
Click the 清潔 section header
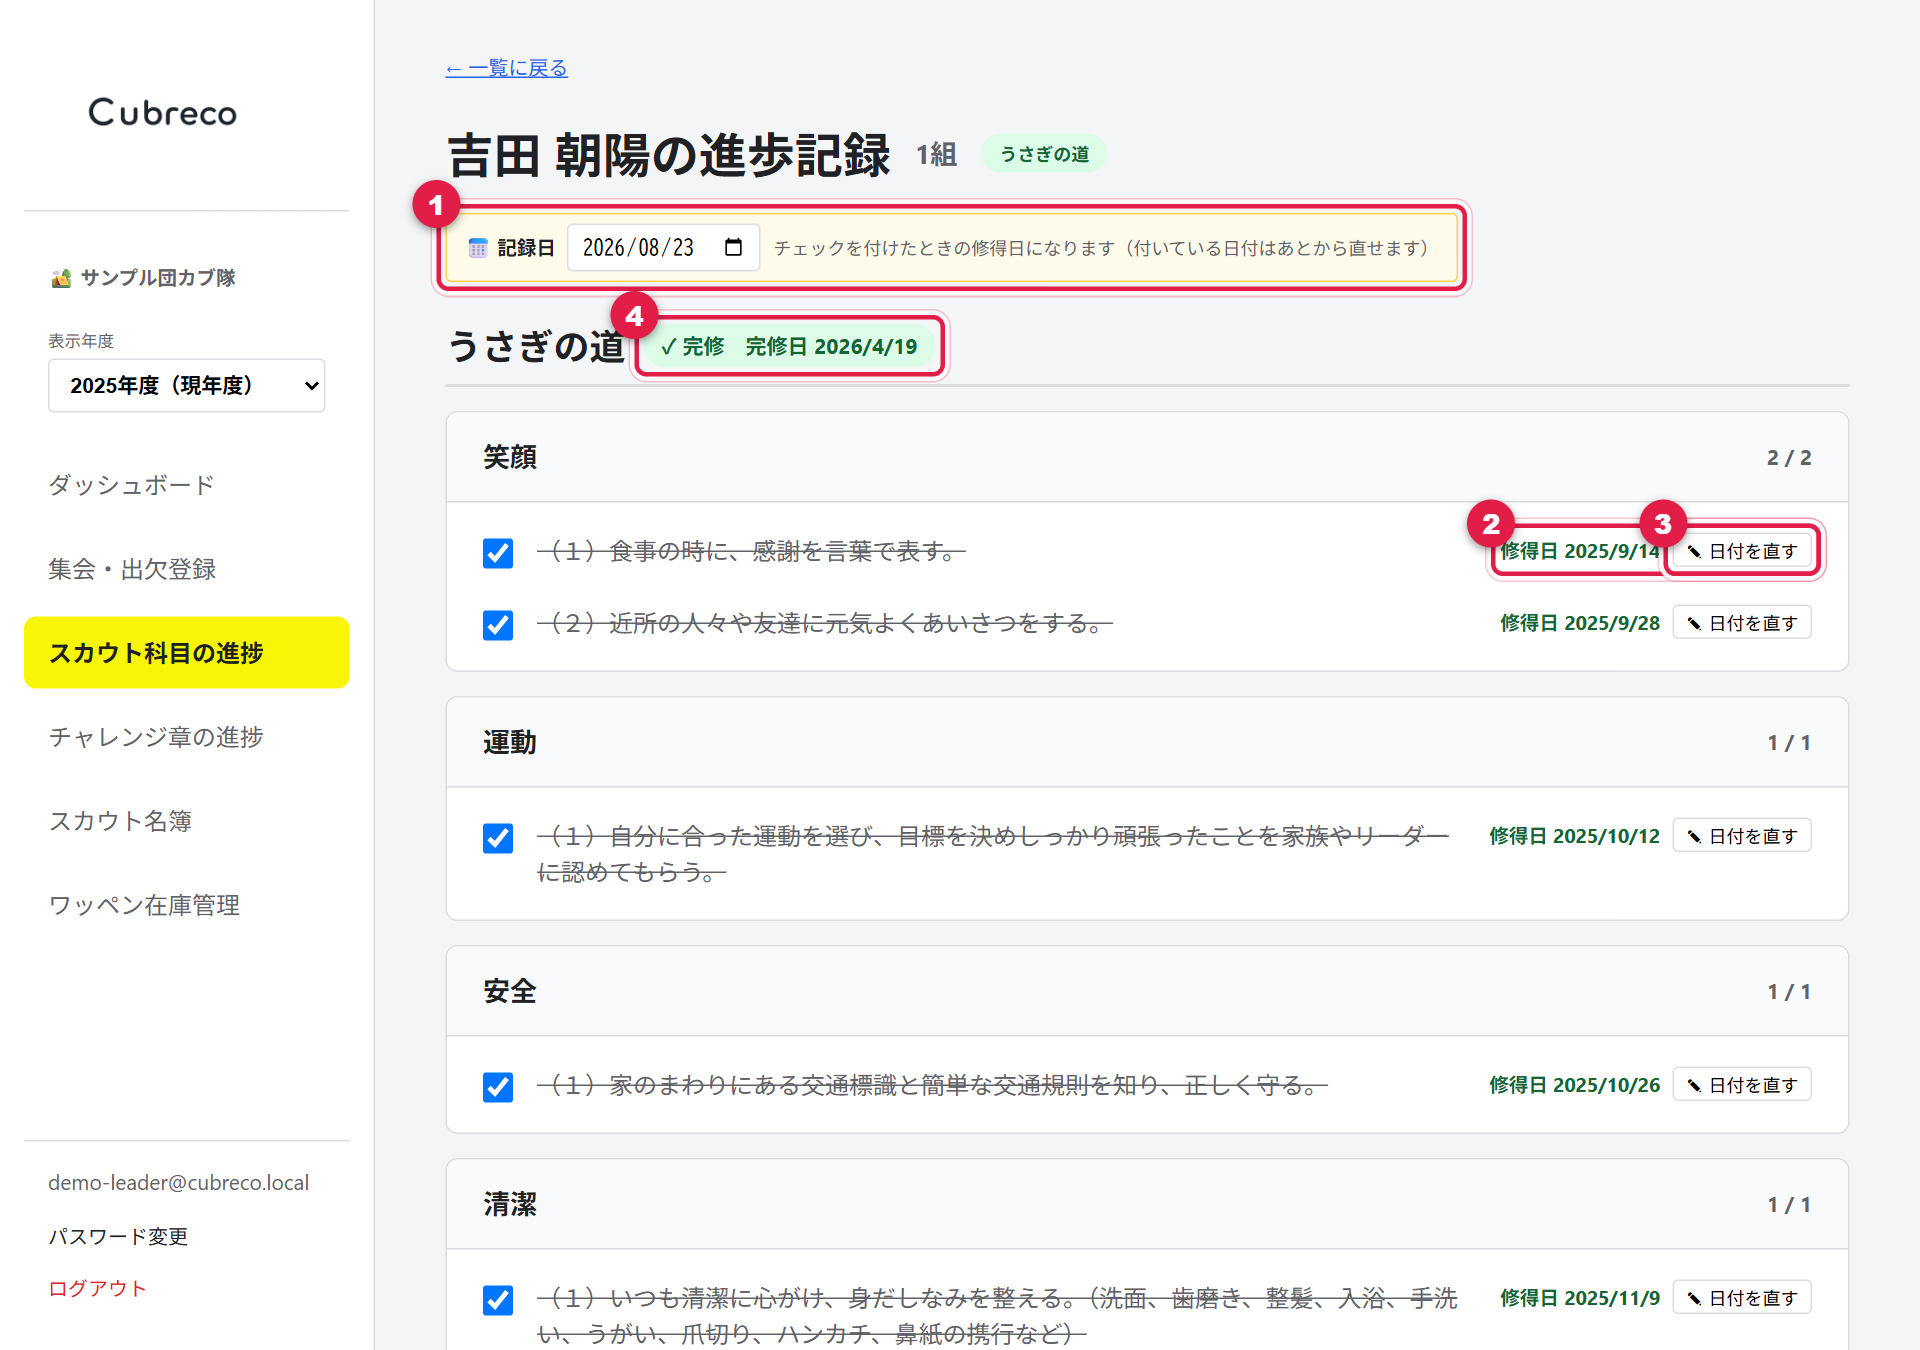click(1147, 1204)
